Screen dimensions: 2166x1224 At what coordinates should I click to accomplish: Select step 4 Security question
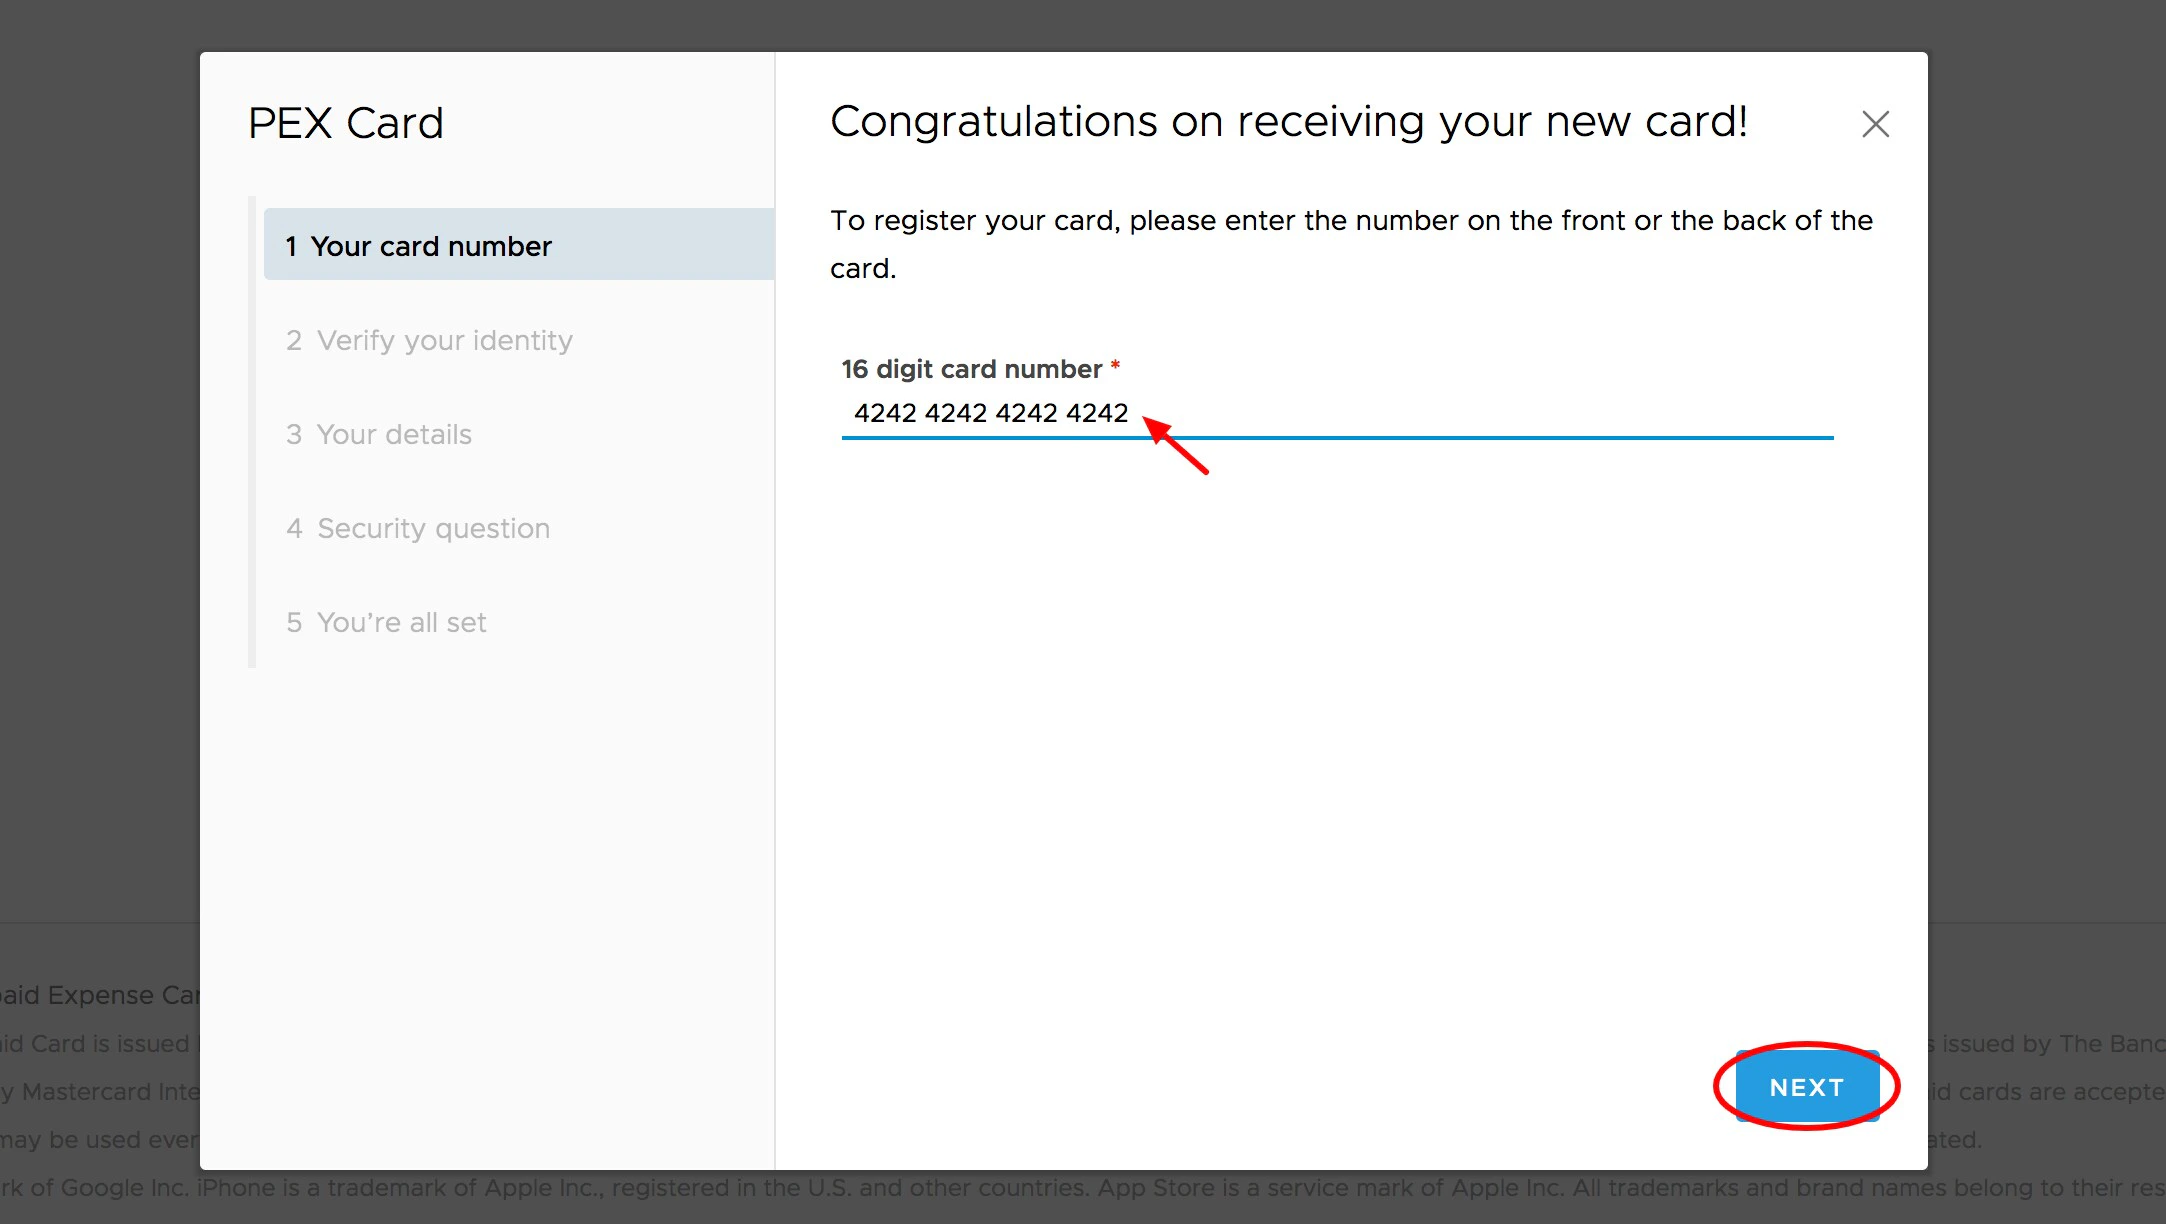[433, 528]
